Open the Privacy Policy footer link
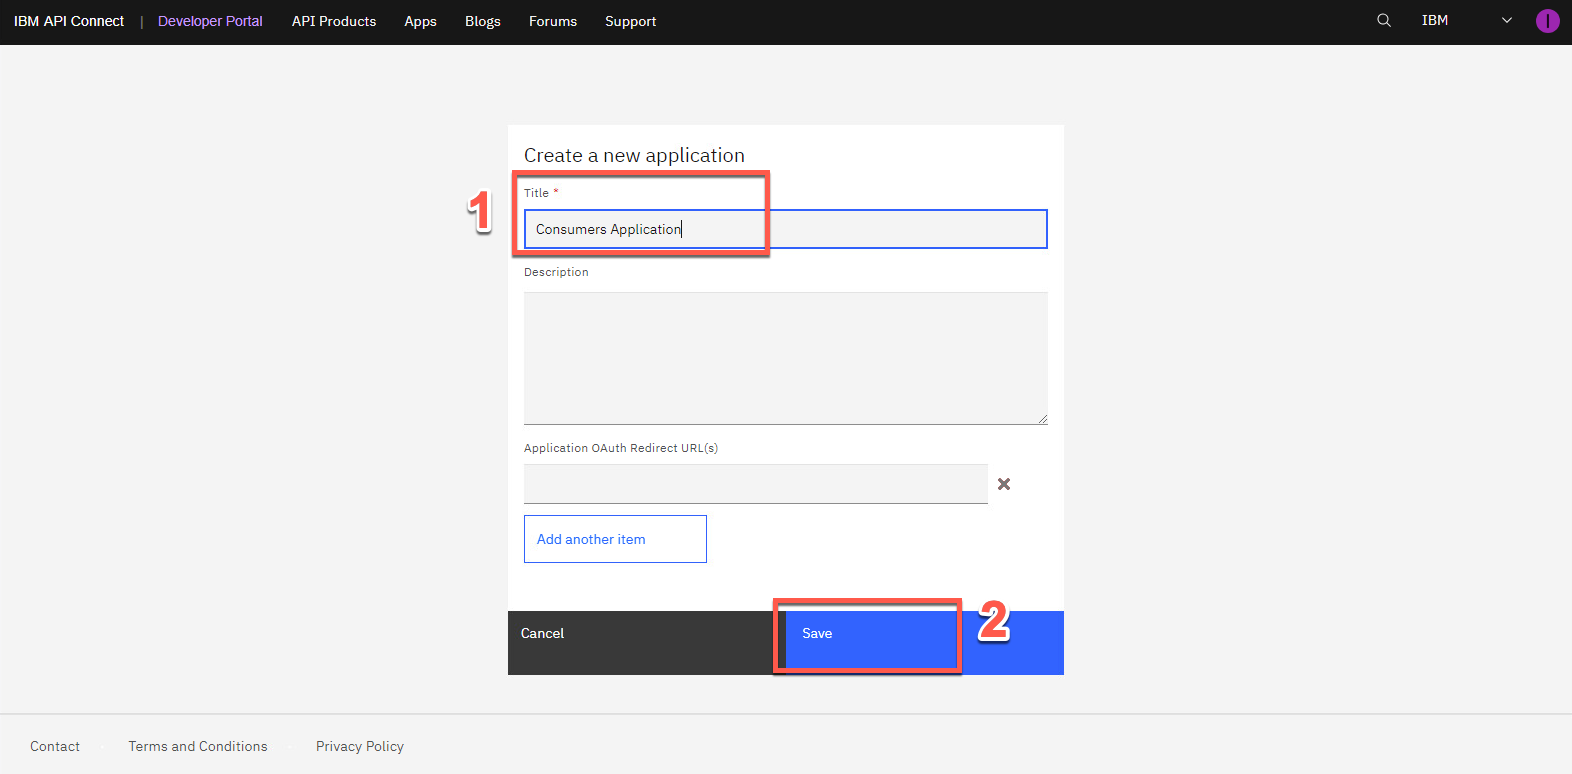1572x774 pixels. click(360, 746)
